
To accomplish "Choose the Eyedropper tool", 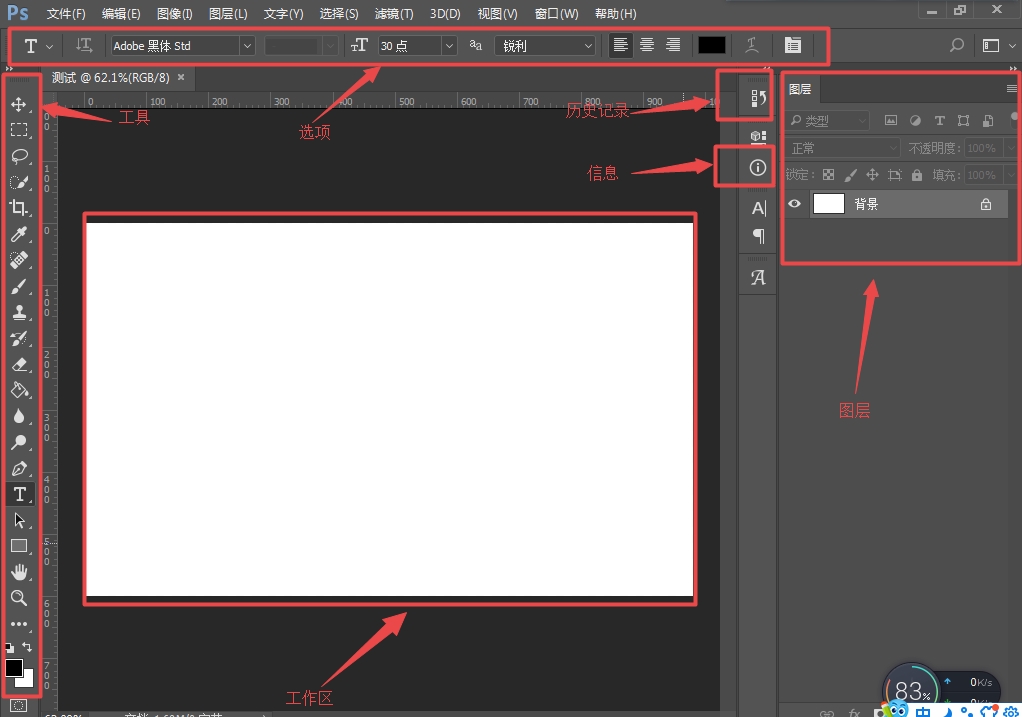I will click(19, 234).
